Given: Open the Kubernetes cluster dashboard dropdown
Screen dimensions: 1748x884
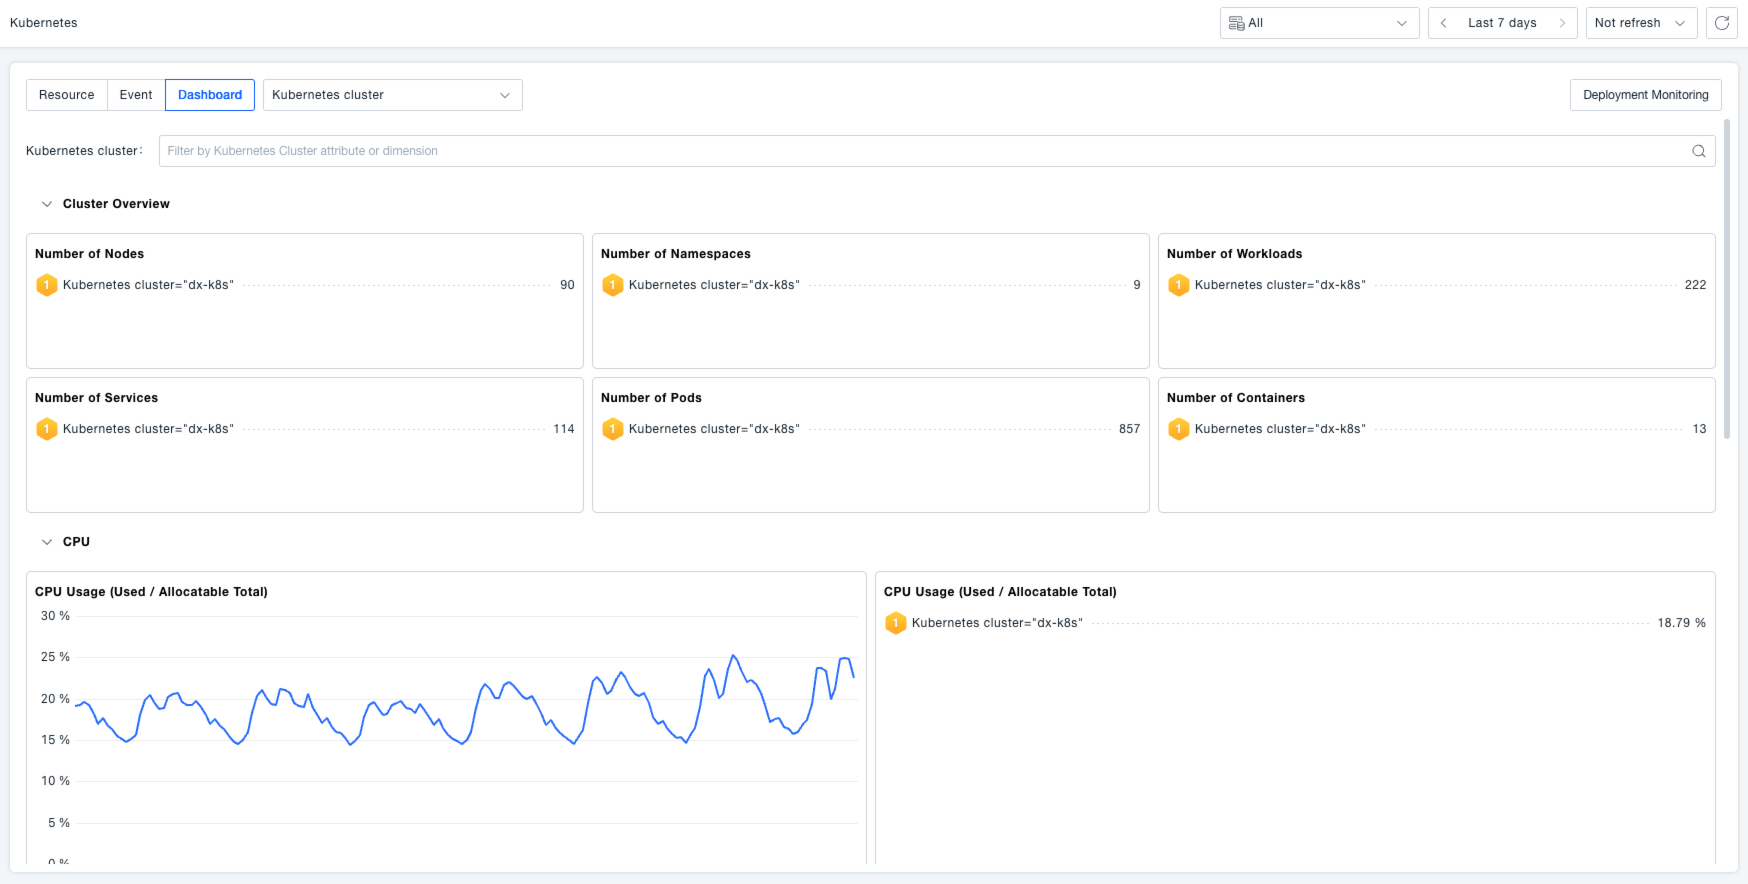Looking at the screenshot, I should (x=392, y=95).
